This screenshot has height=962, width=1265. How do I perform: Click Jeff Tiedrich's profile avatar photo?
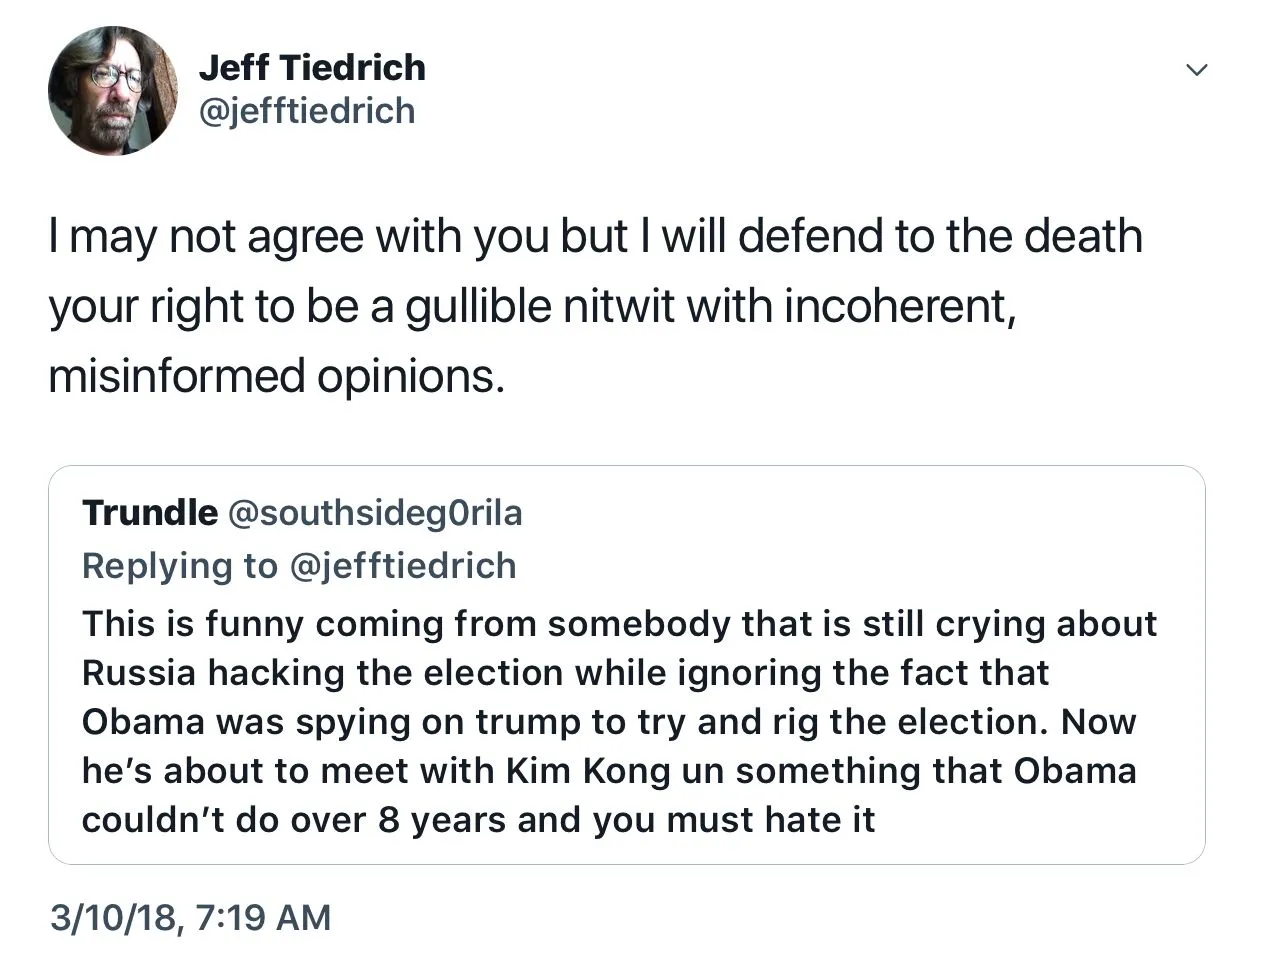click(x=112, y=91)
